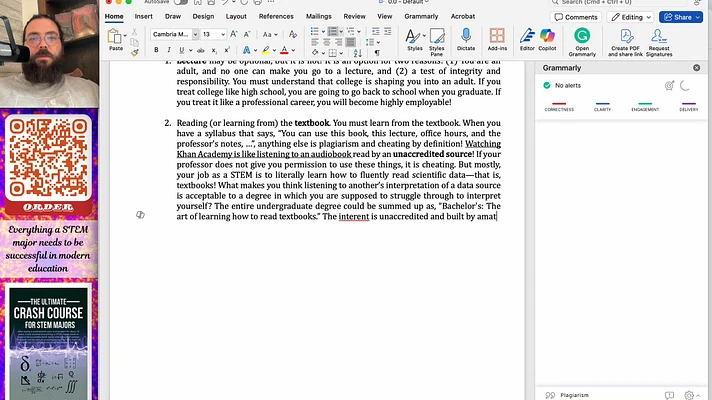The image size is (712, 400).
Task: Switch to the References tab
Action: (276, 16)
